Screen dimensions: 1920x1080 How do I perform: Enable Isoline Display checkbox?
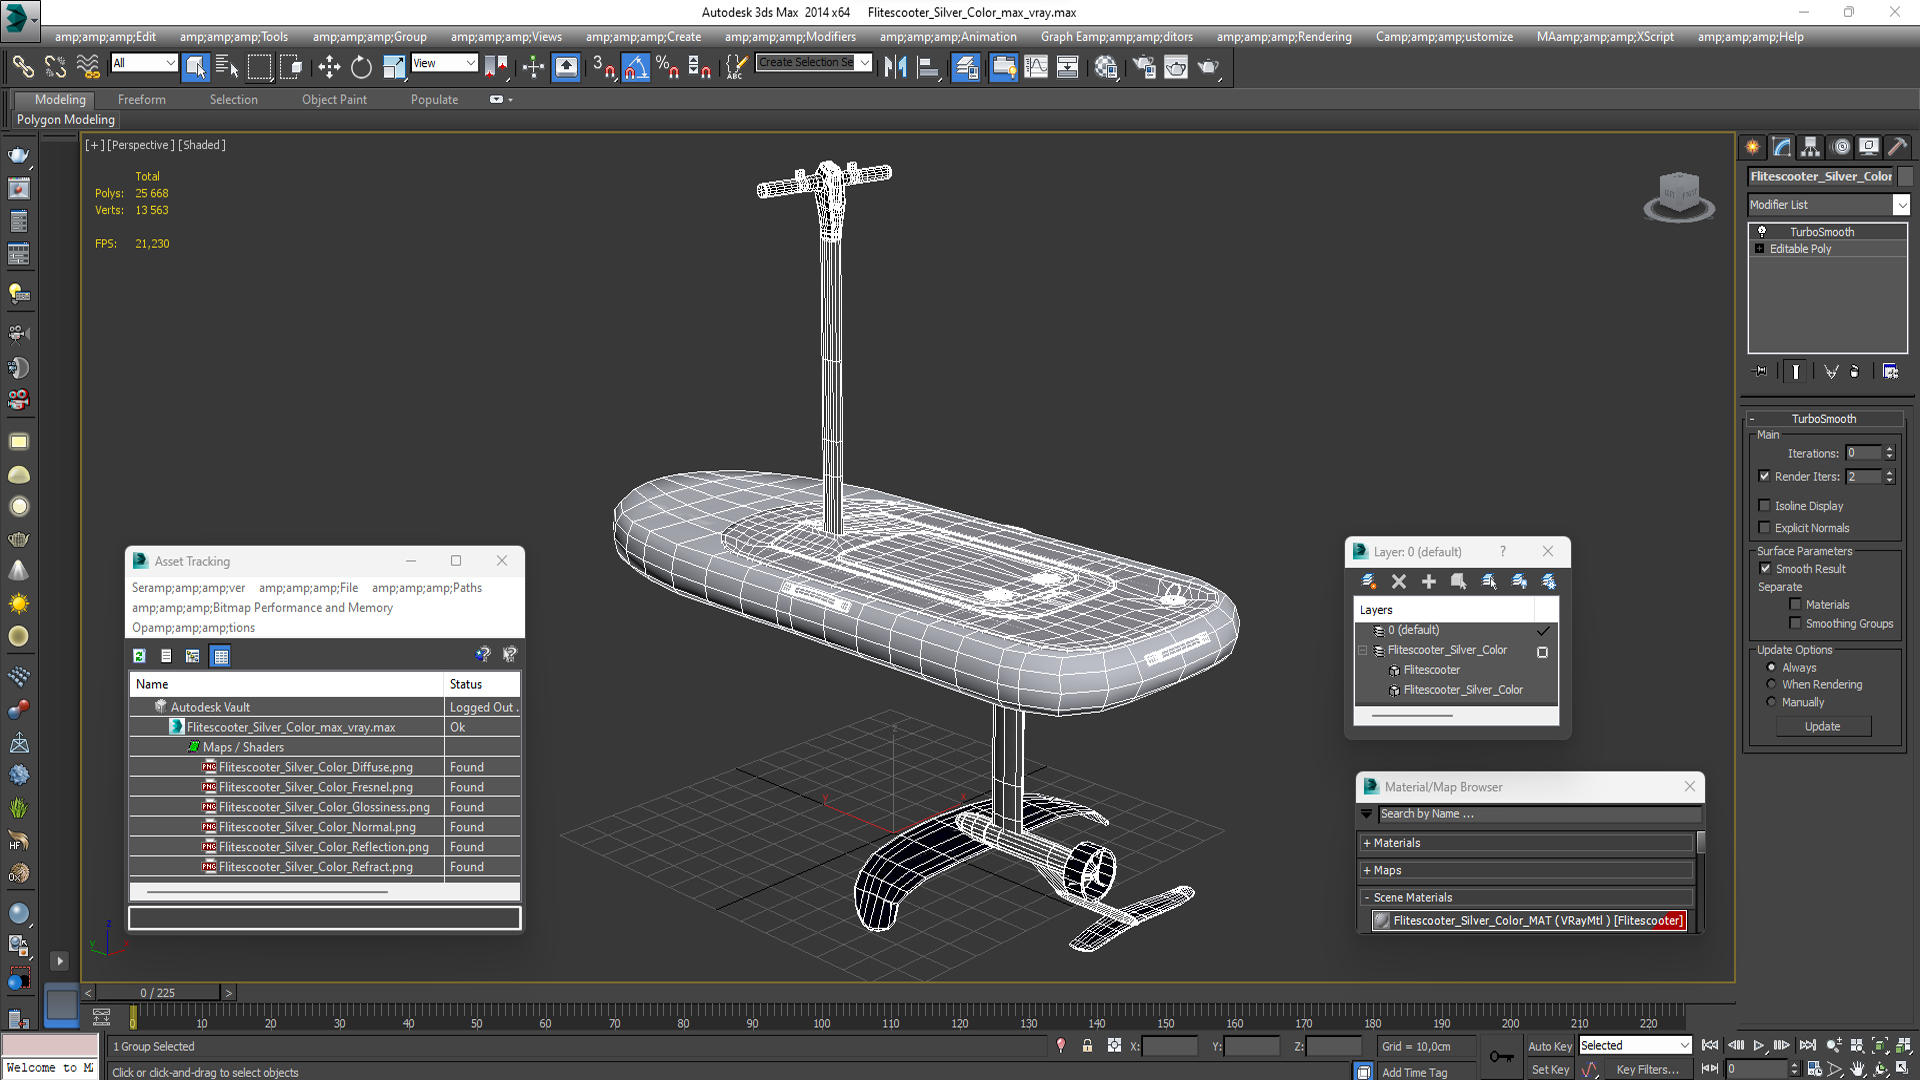coord(1765,506)
